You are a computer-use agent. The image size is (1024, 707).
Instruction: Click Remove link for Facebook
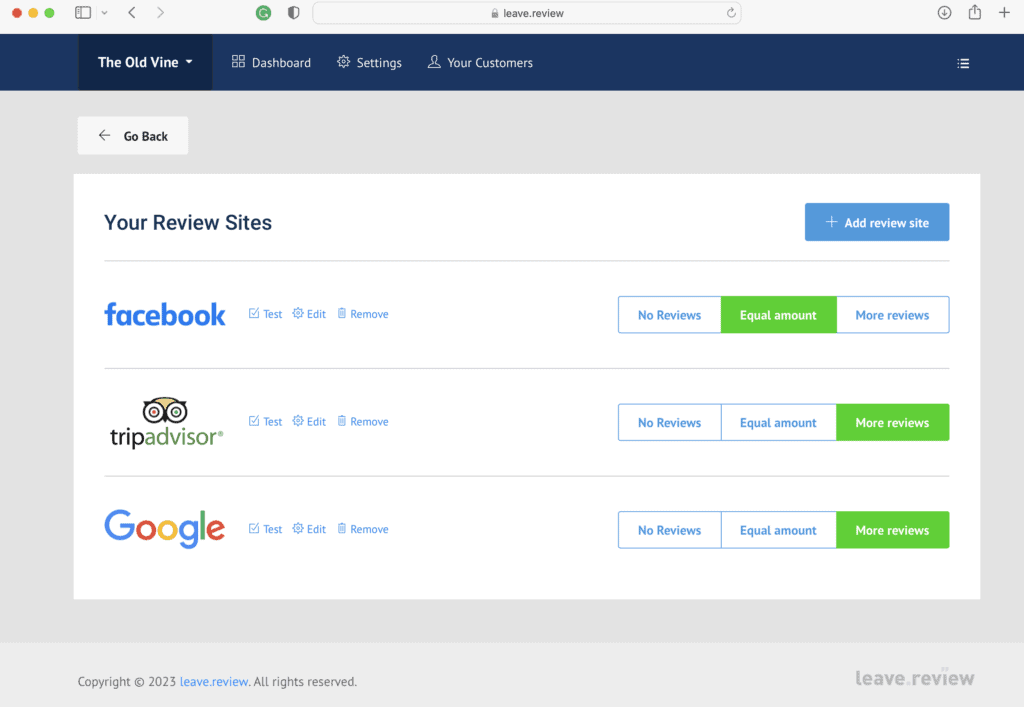[363, 314]
